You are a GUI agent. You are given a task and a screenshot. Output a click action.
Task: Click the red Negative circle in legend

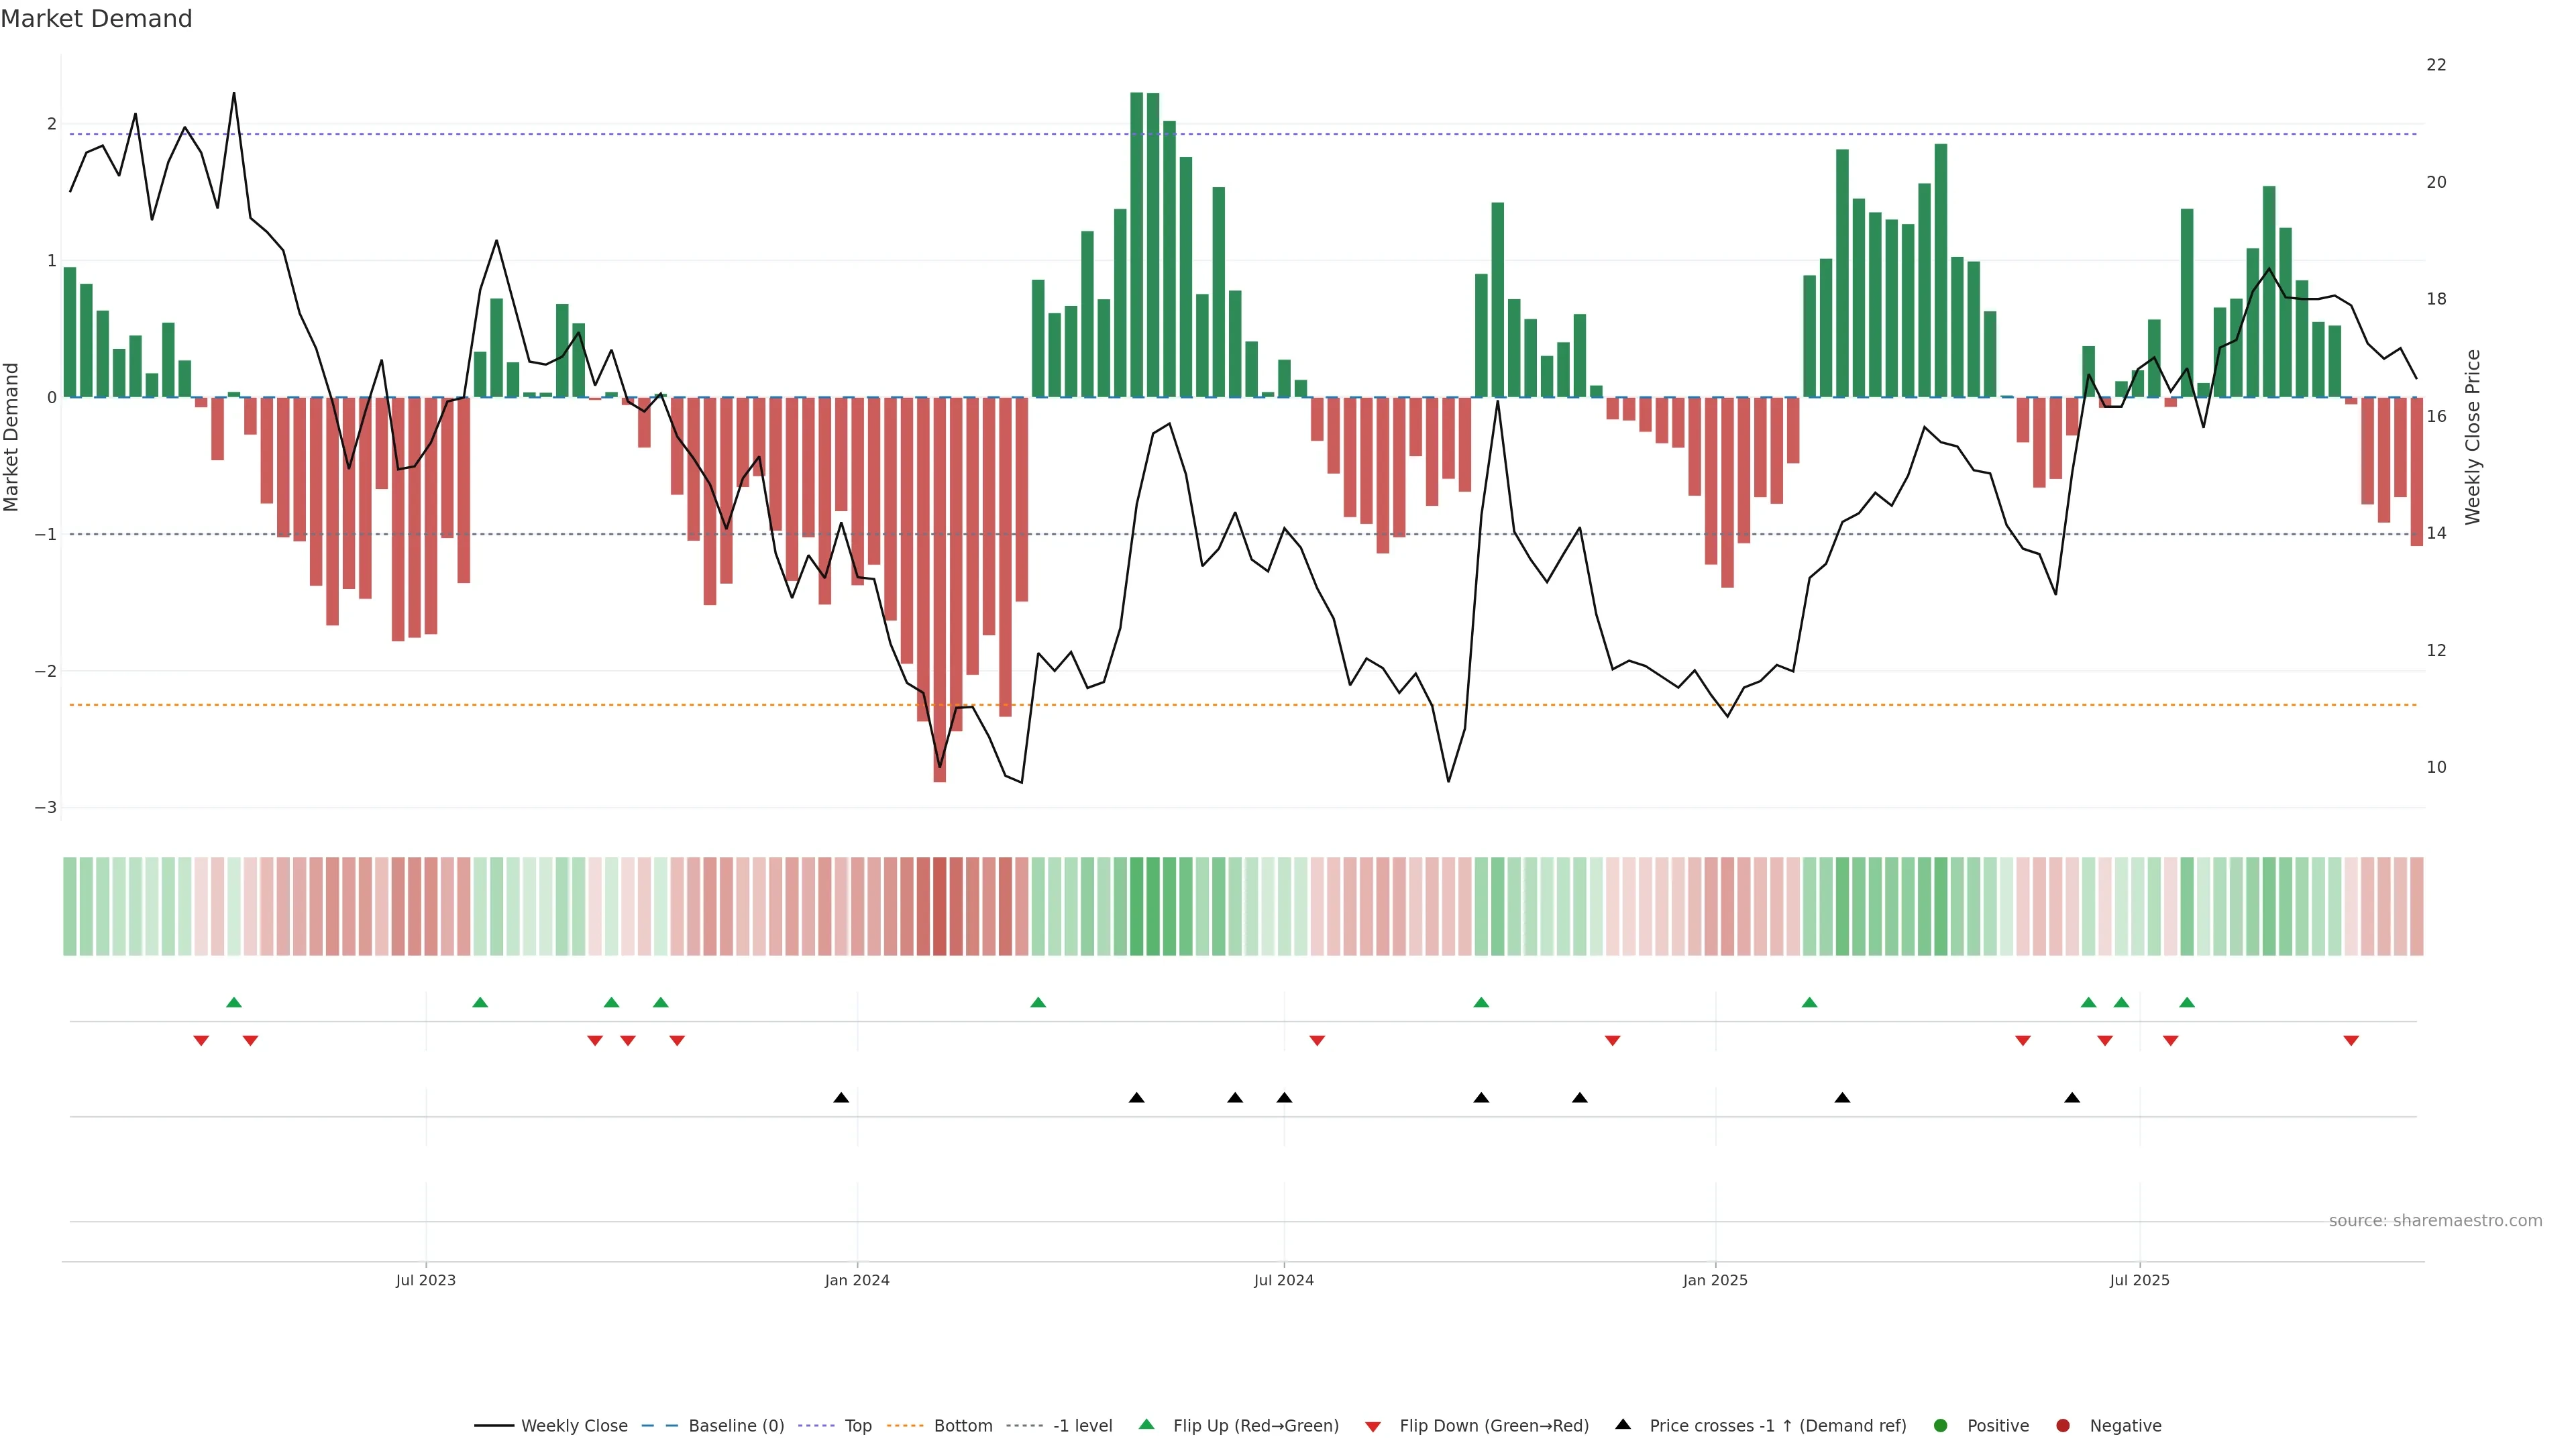(x=2063, y=1426)
